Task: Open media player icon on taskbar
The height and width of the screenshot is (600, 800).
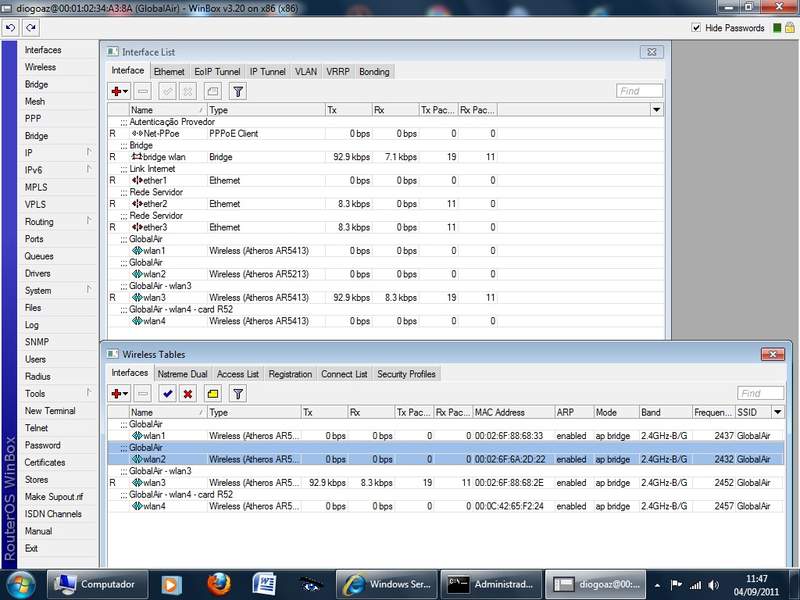Action: pyautogui.click(x=171, y=585)
